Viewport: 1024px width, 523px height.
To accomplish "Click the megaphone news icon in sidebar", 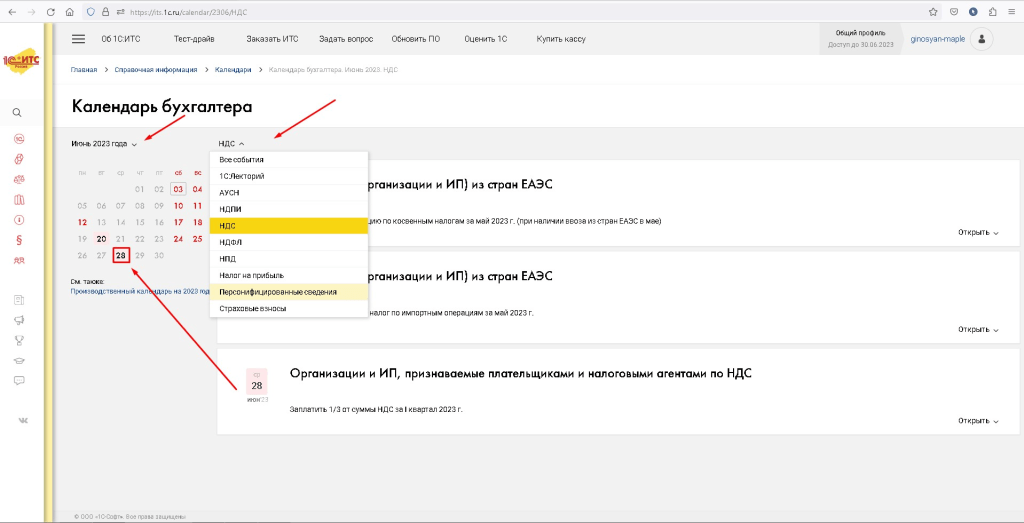I will [18, 320].
